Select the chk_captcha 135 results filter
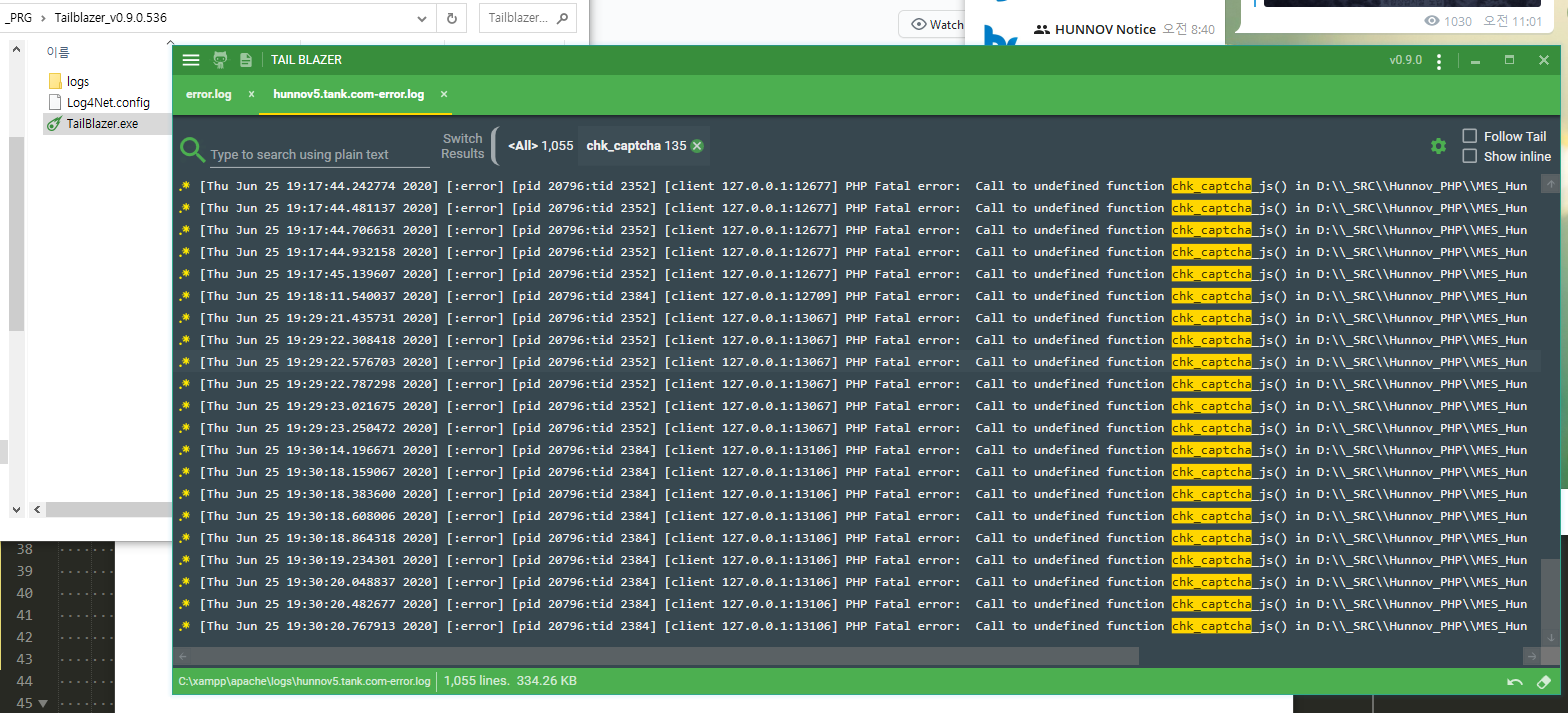1568x713 pixels. click(x=636, y=146)
